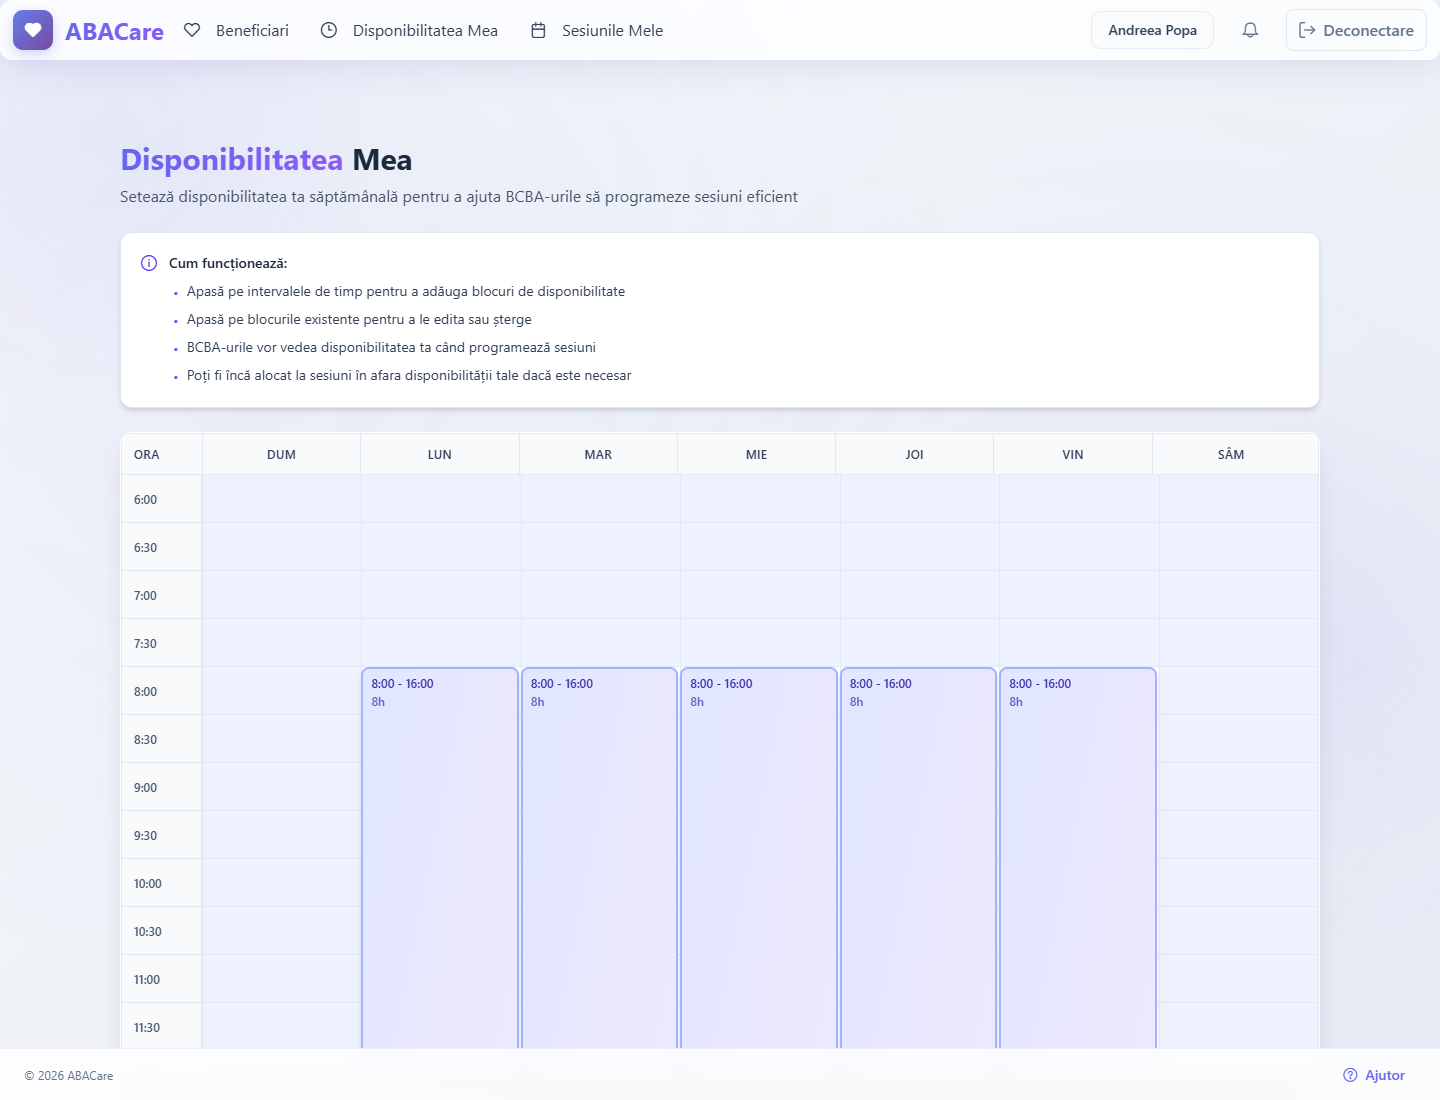
Task: Add availability in the DUM 6:00 slot
Action: (x=282, y=499)
